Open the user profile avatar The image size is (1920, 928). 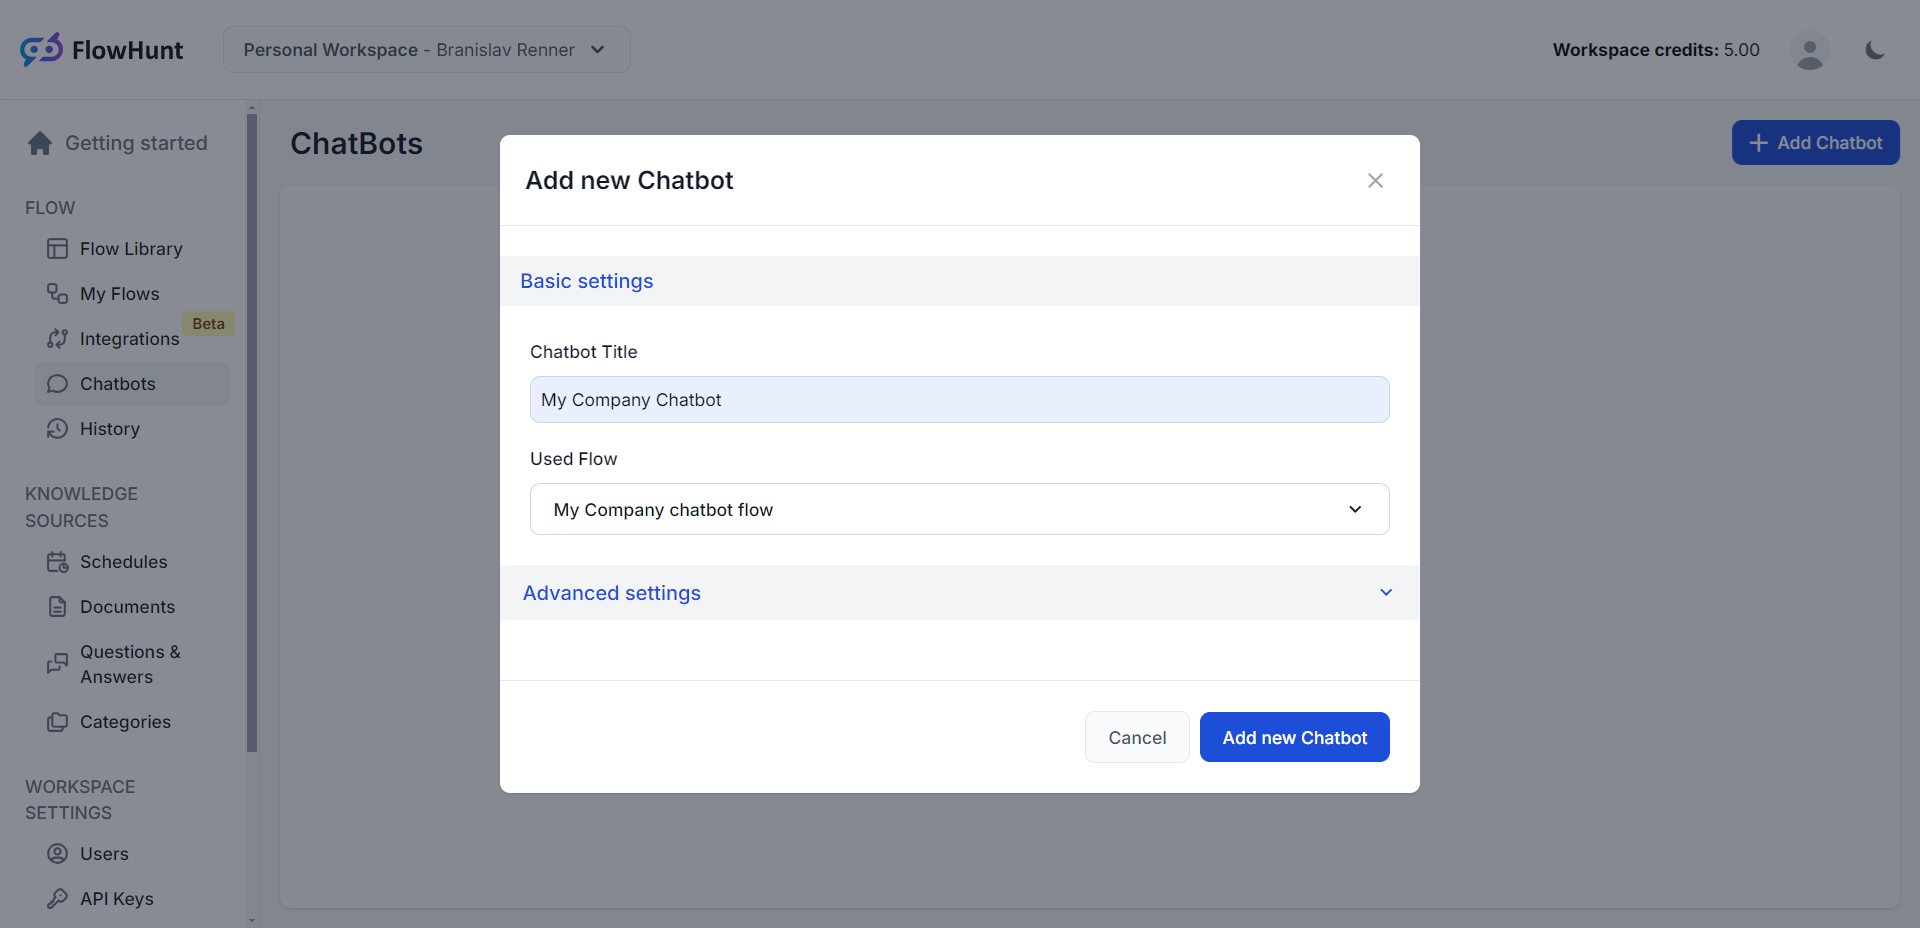(1809, 50)
